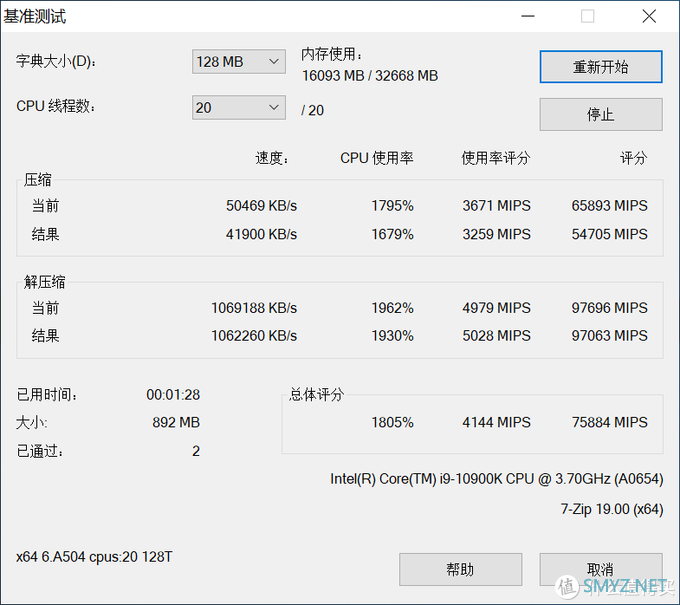Click decompression current rating 97696 MIPS

tap(609, 308)
